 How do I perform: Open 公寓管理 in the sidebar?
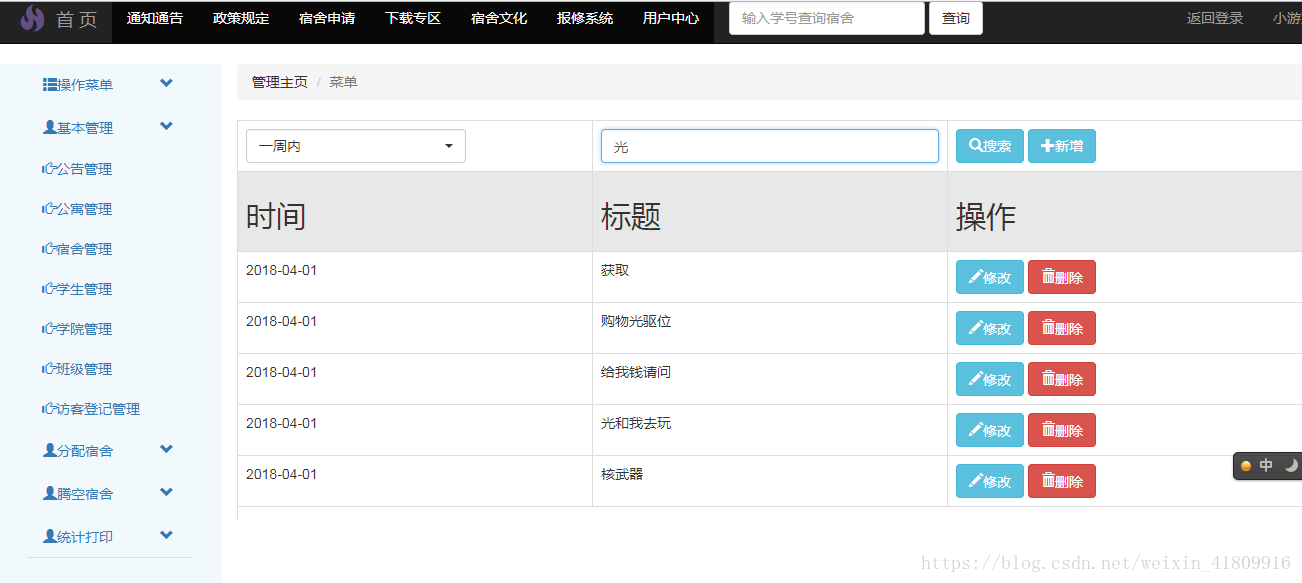84,209
